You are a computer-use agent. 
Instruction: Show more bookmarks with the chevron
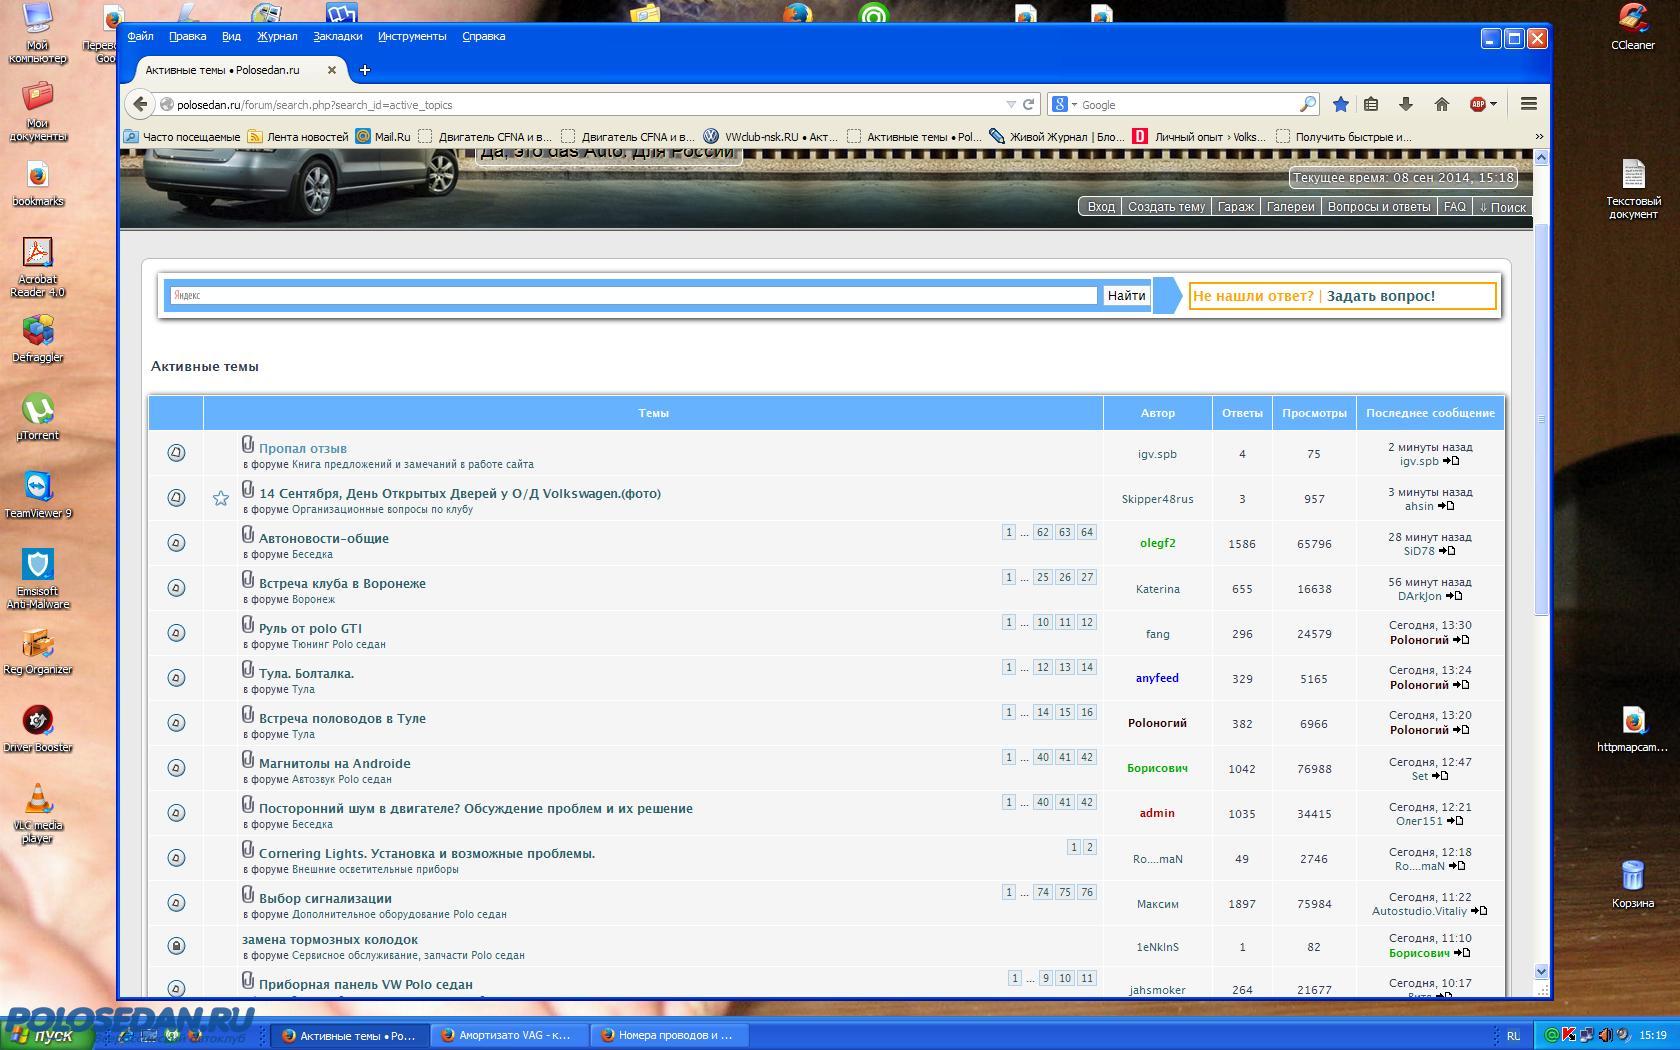1539,136
